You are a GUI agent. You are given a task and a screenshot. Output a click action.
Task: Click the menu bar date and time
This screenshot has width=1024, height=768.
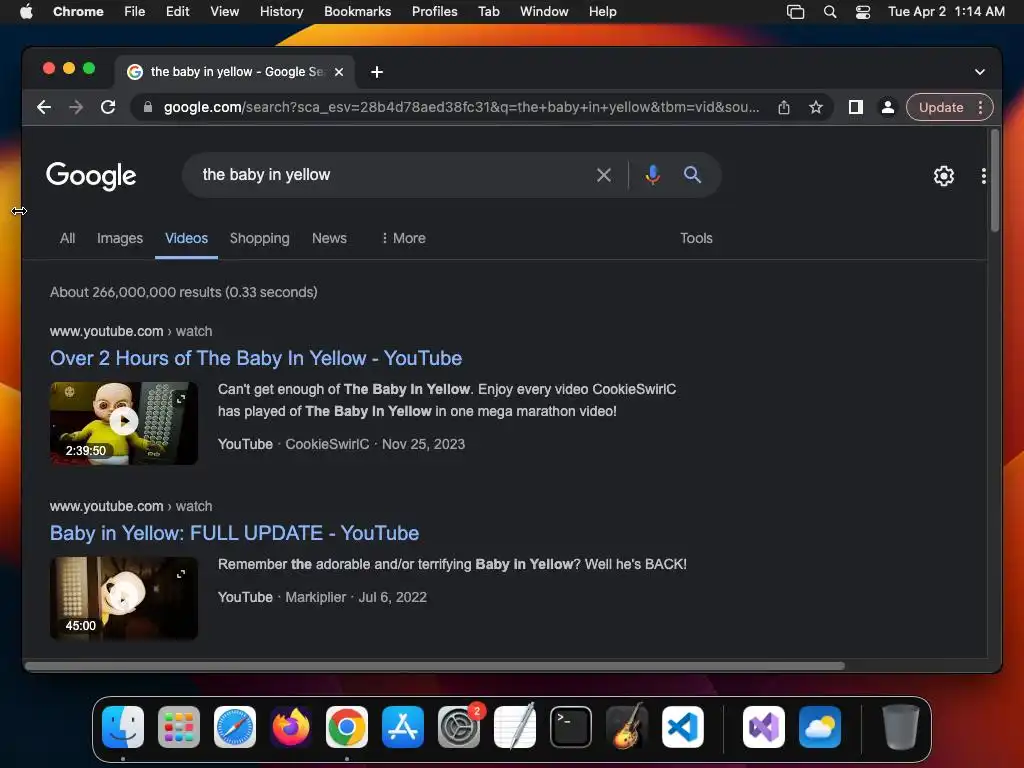[946, 12]
